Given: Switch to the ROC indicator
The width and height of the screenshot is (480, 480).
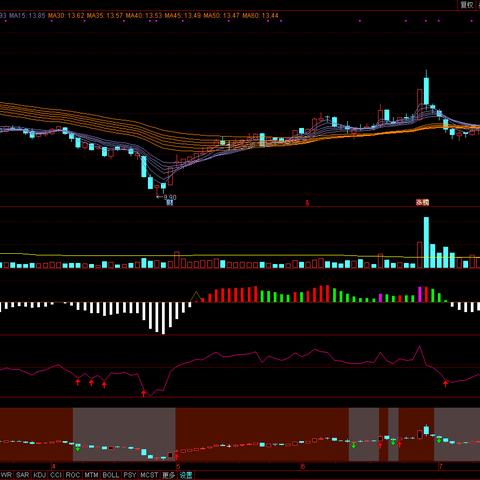Looking at the screenshot, I should pos(73,475).
